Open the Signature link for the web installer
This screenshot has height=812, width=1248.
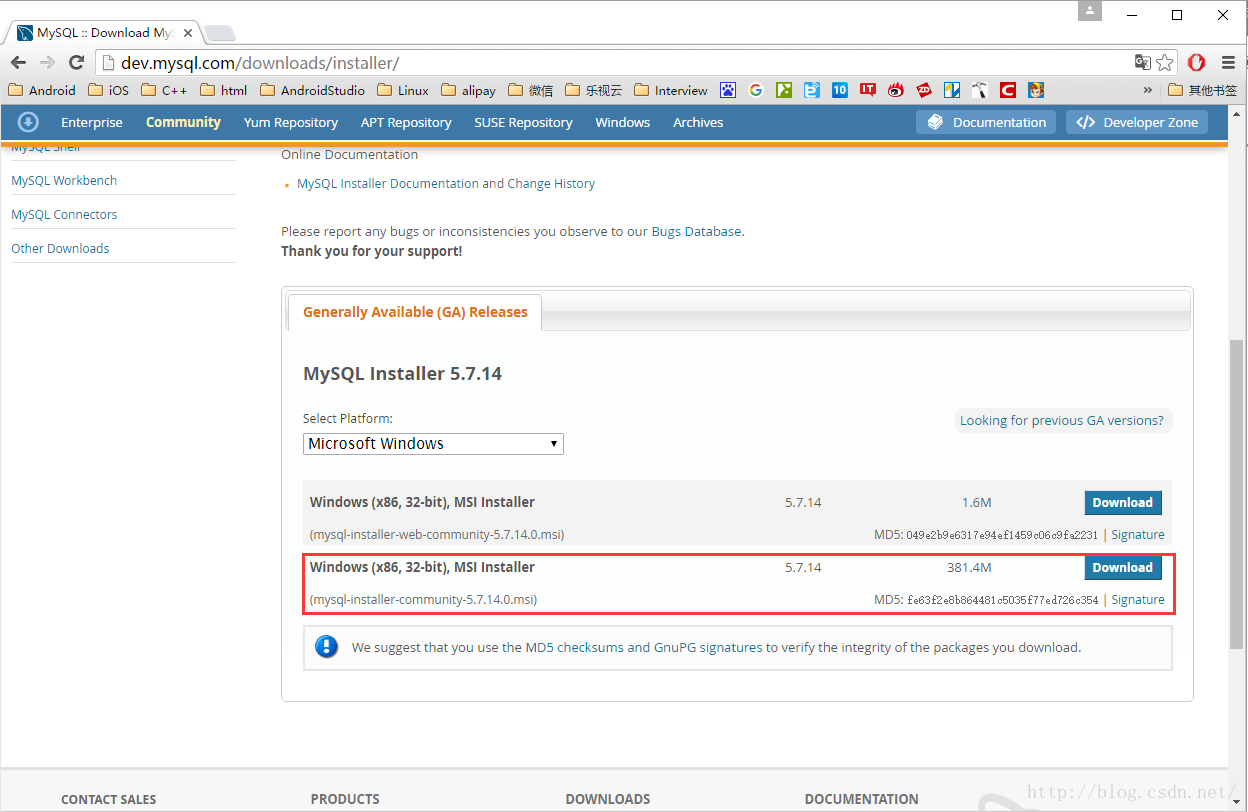click(x=1137, y=534)
